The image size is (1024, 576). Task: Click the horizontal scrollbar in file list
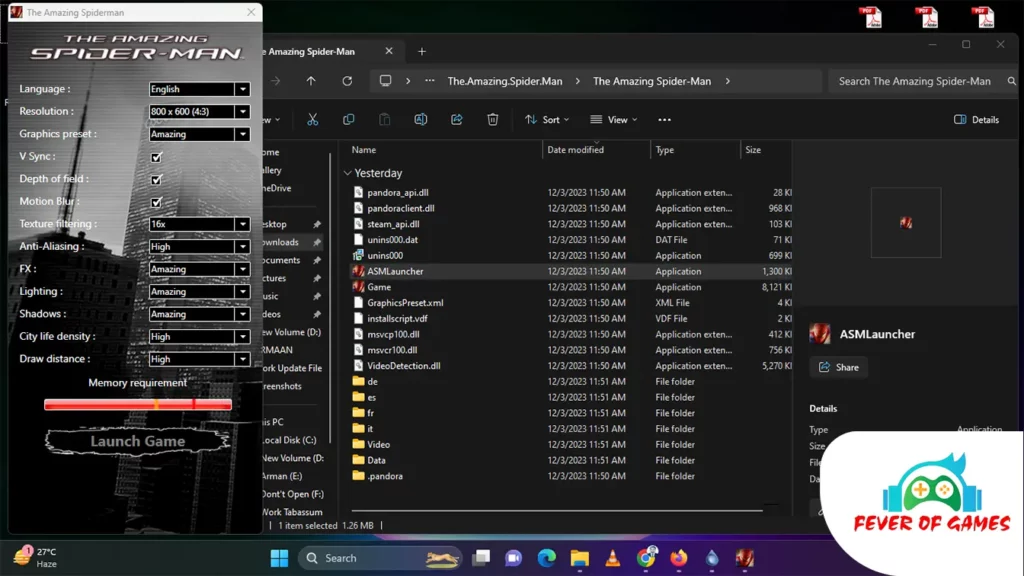(557, 509)
